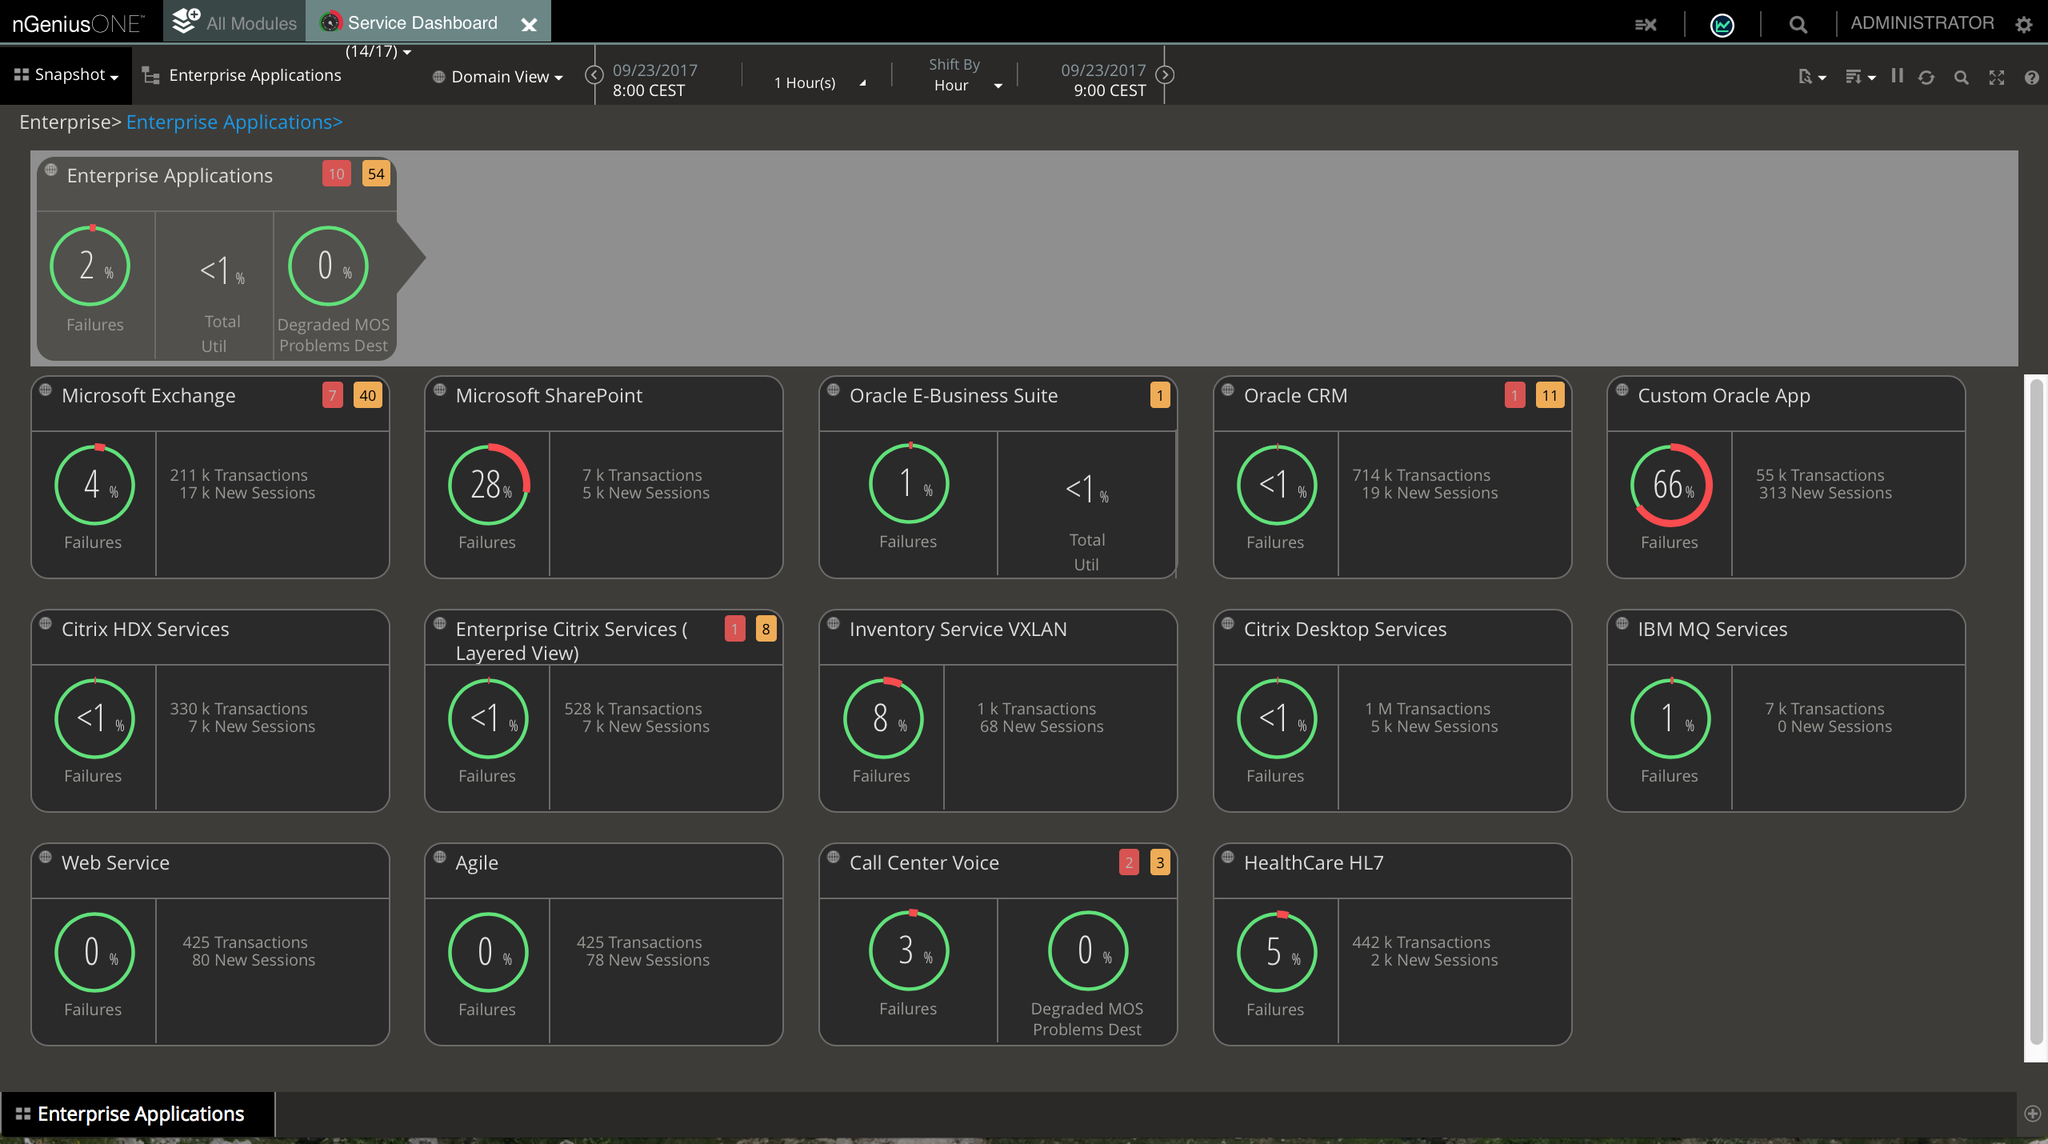Toggle the status dot on Custom Oracle App
The image size is (2048, 1144).
[x=1622, y=390]
